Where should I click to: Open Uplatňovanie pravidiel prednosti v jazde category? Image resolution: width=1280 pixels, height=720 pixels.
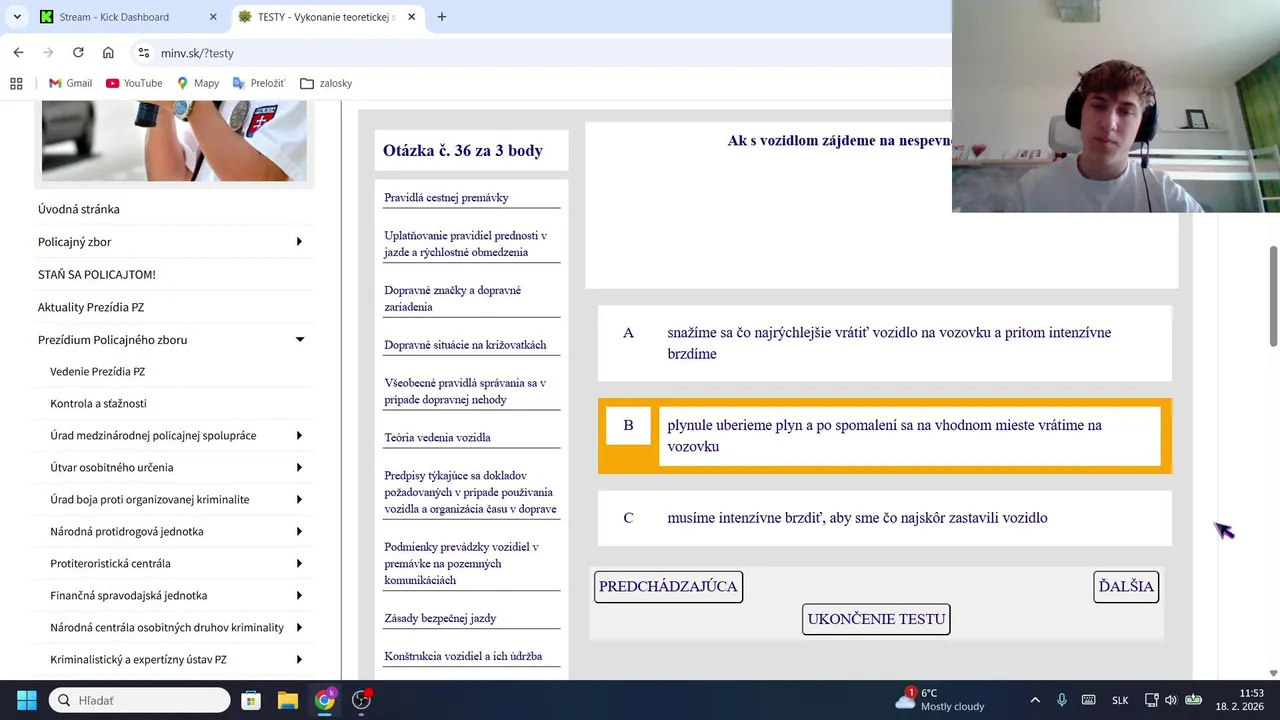click(x=466, y=244)
